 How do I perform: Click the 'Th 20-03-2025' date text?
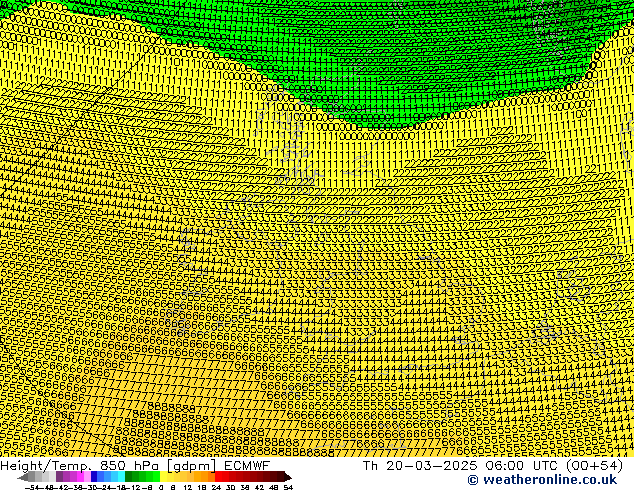pos(420,466)
